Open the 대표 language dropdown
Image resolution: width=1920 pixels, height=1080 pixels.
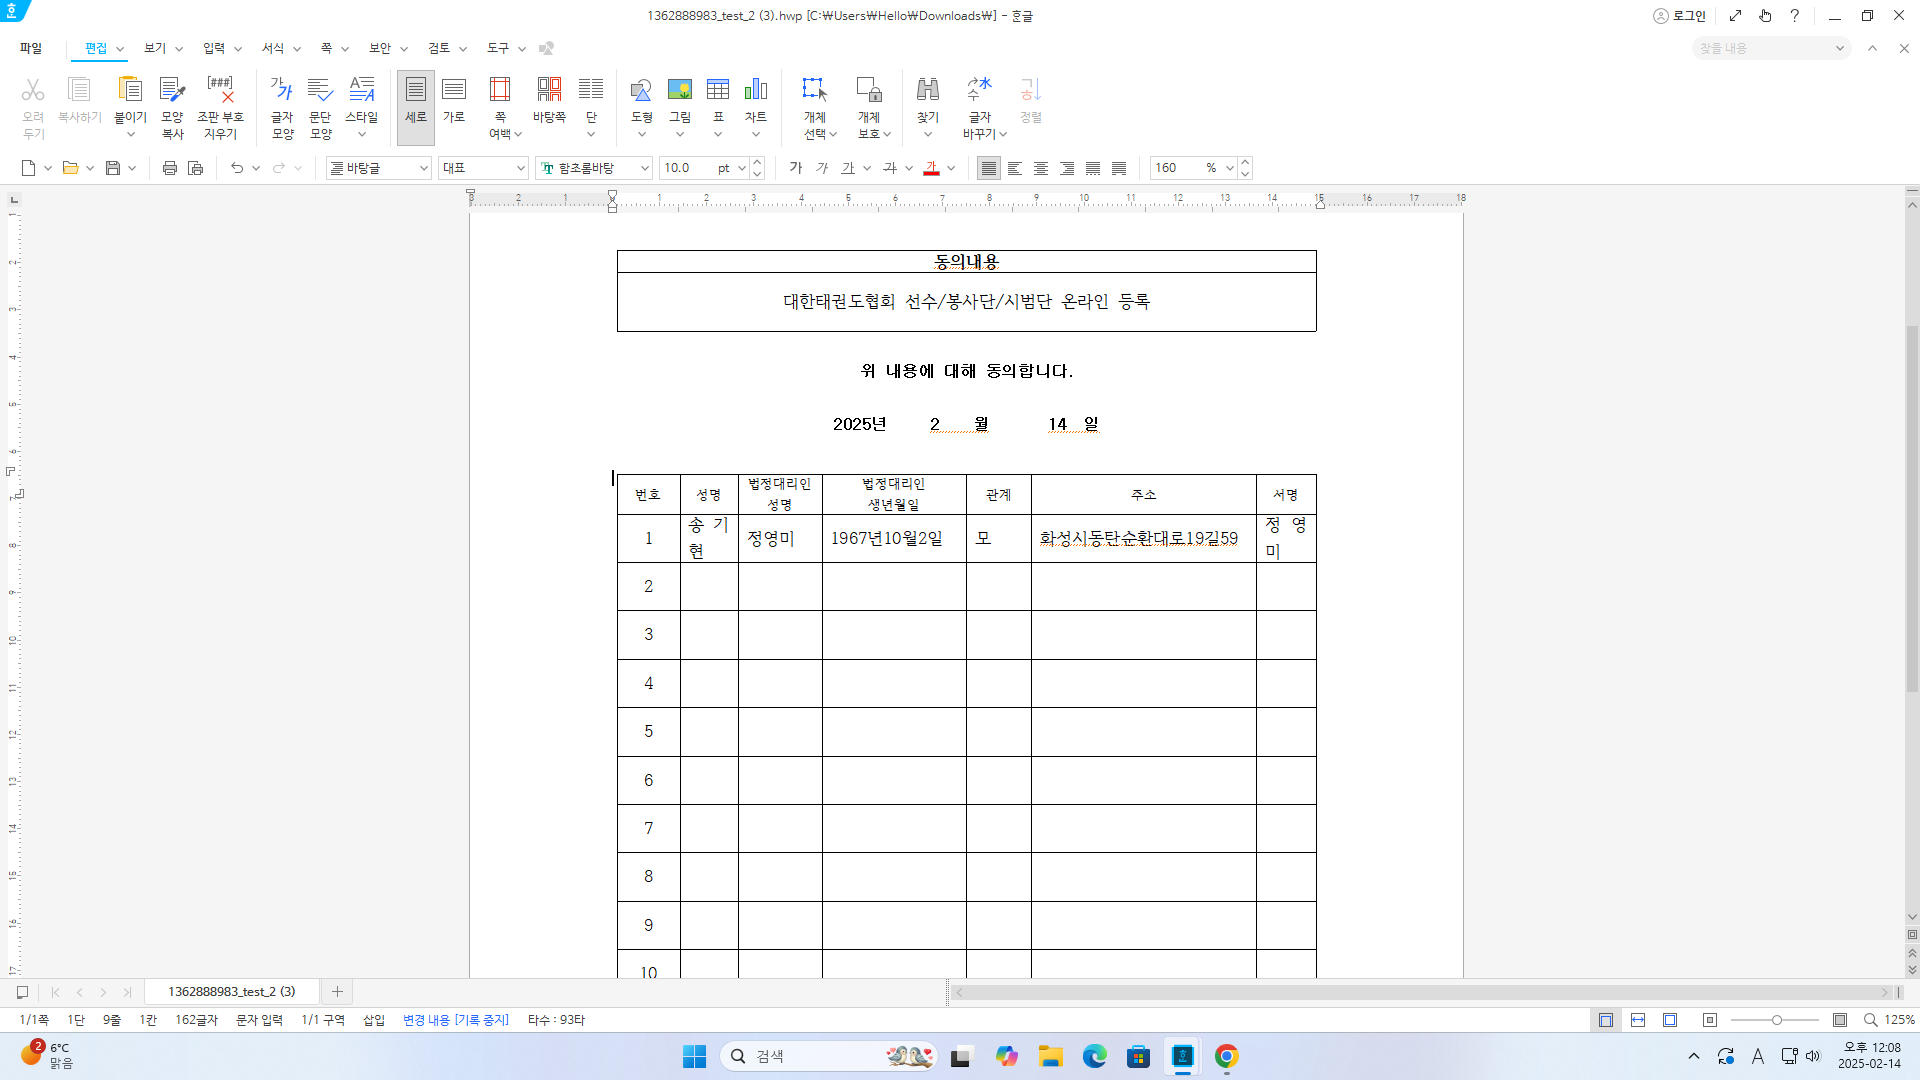[x=521, y=168]
